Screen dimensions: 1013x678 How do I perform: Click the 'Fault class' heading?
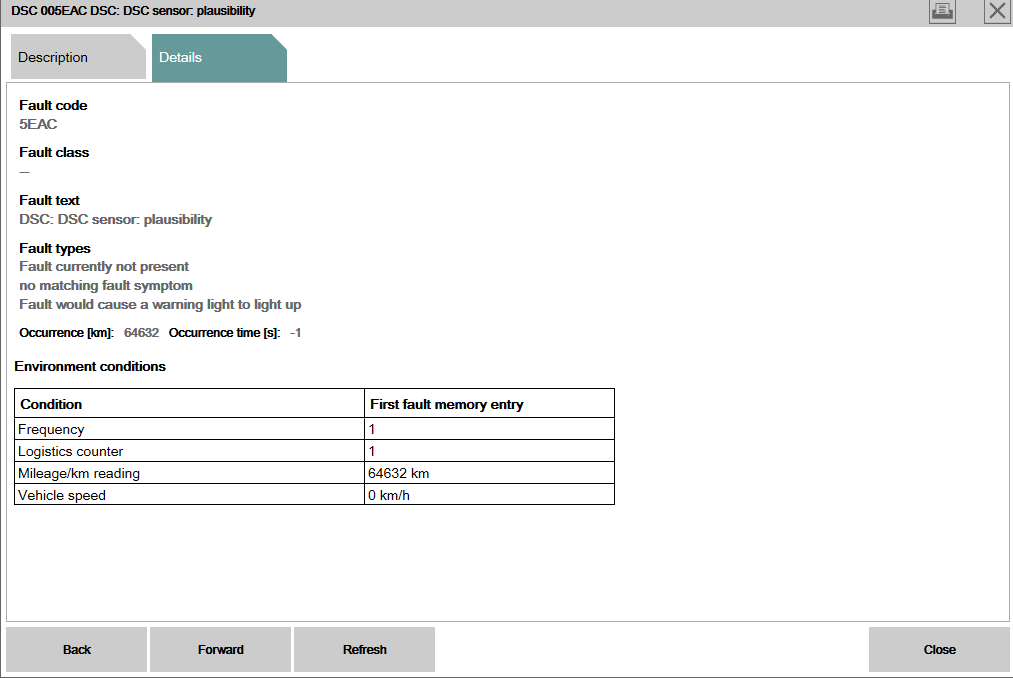pyautogui.click(x=54, y=153)
